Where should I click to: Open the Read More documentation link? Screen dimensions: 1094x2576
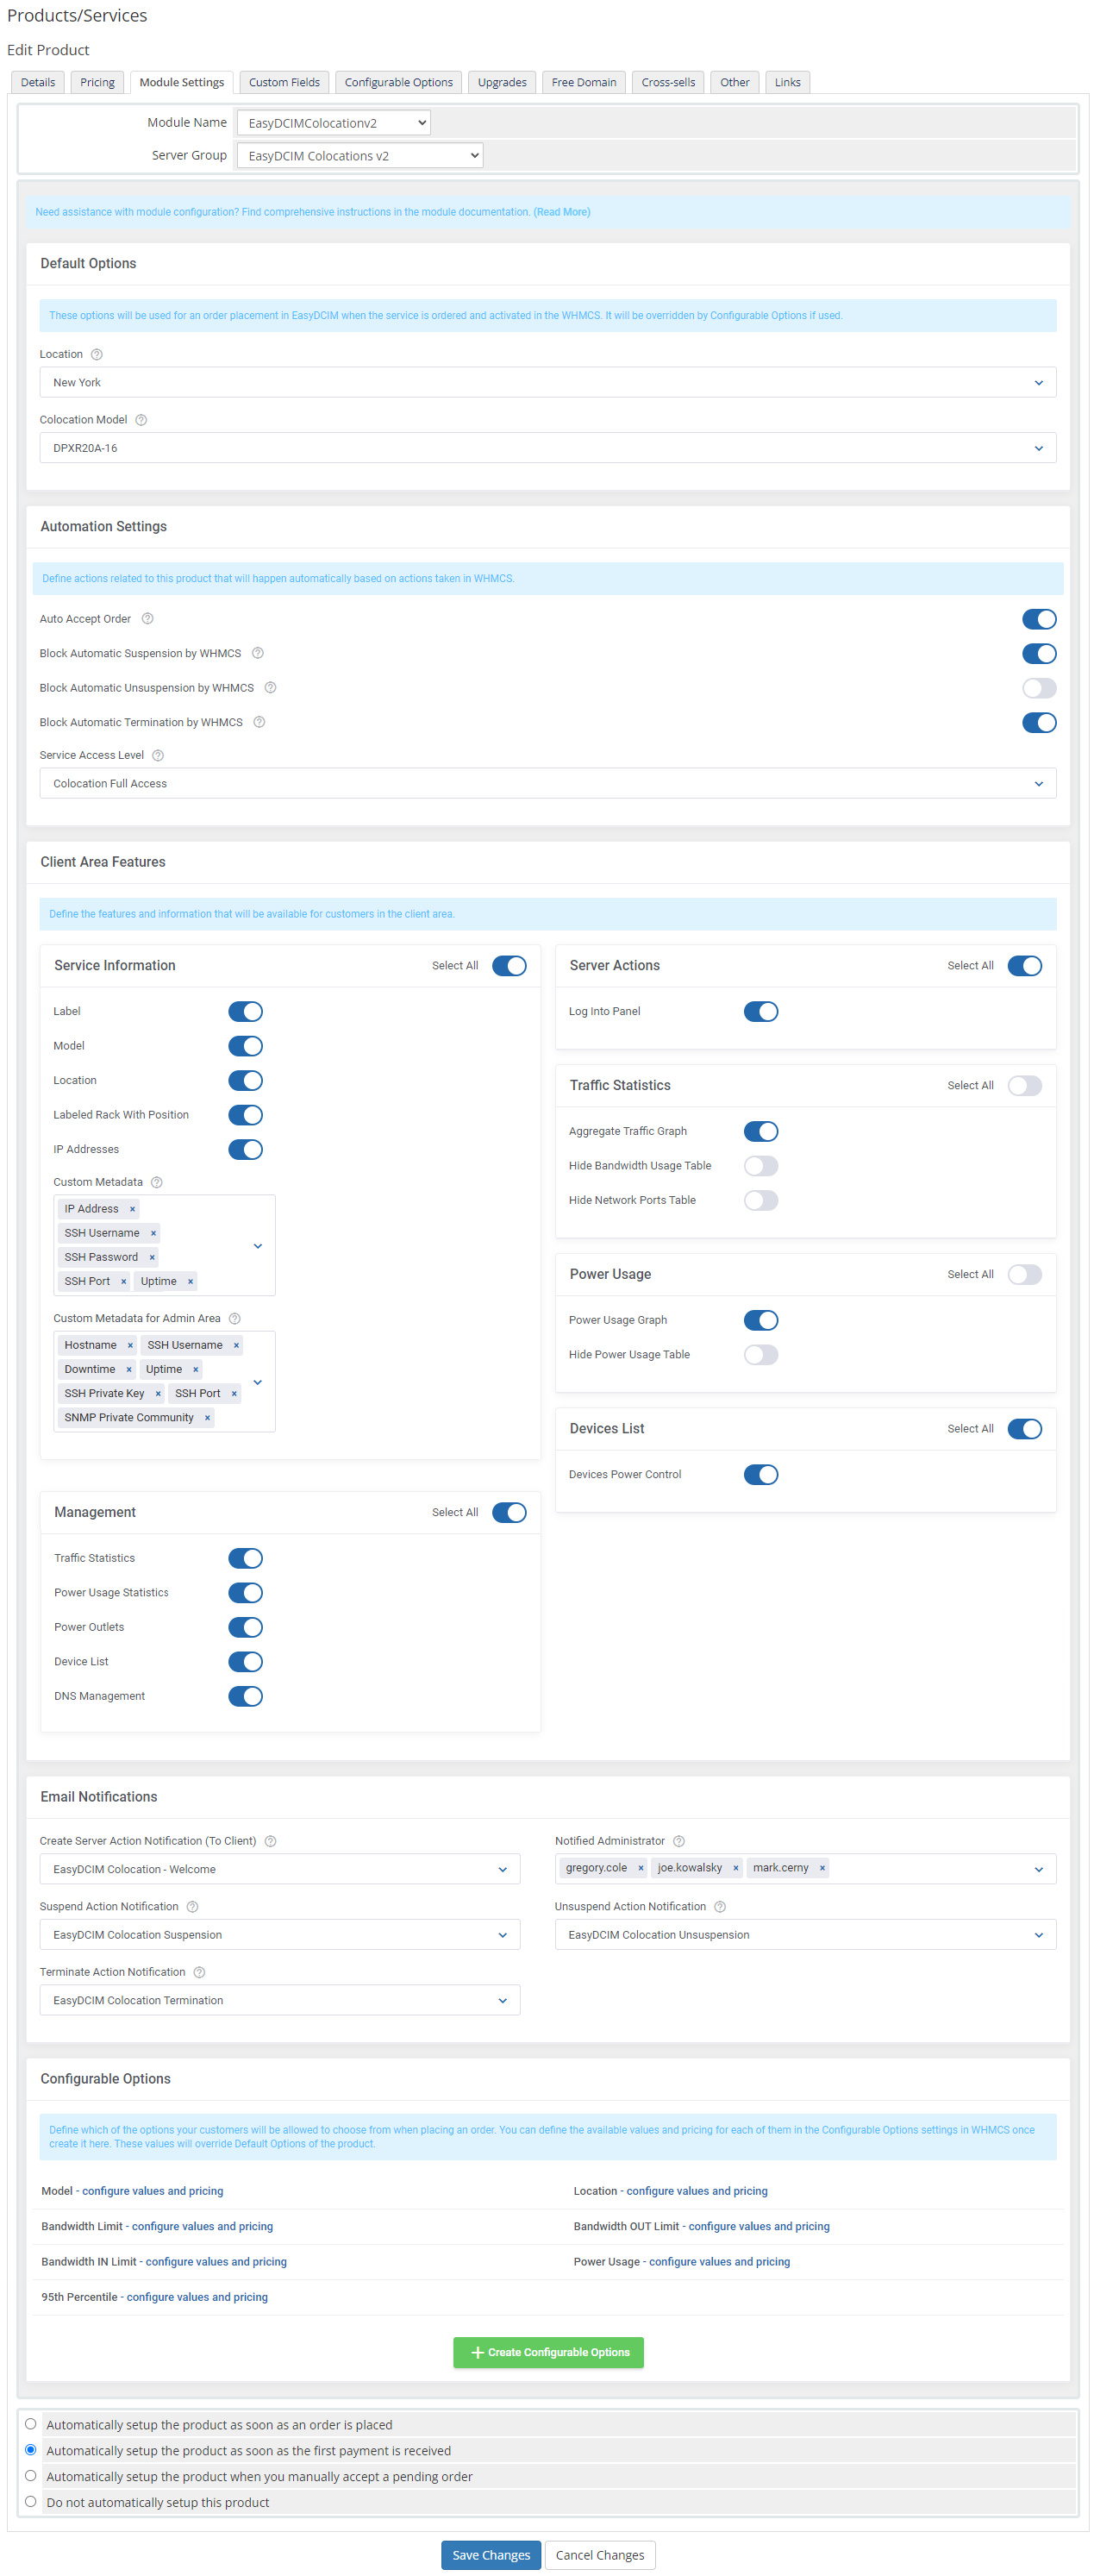562,212
